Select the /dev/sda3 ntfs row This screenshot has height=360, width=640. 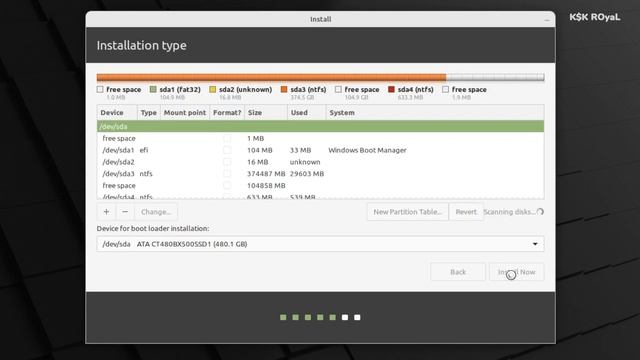320,174
